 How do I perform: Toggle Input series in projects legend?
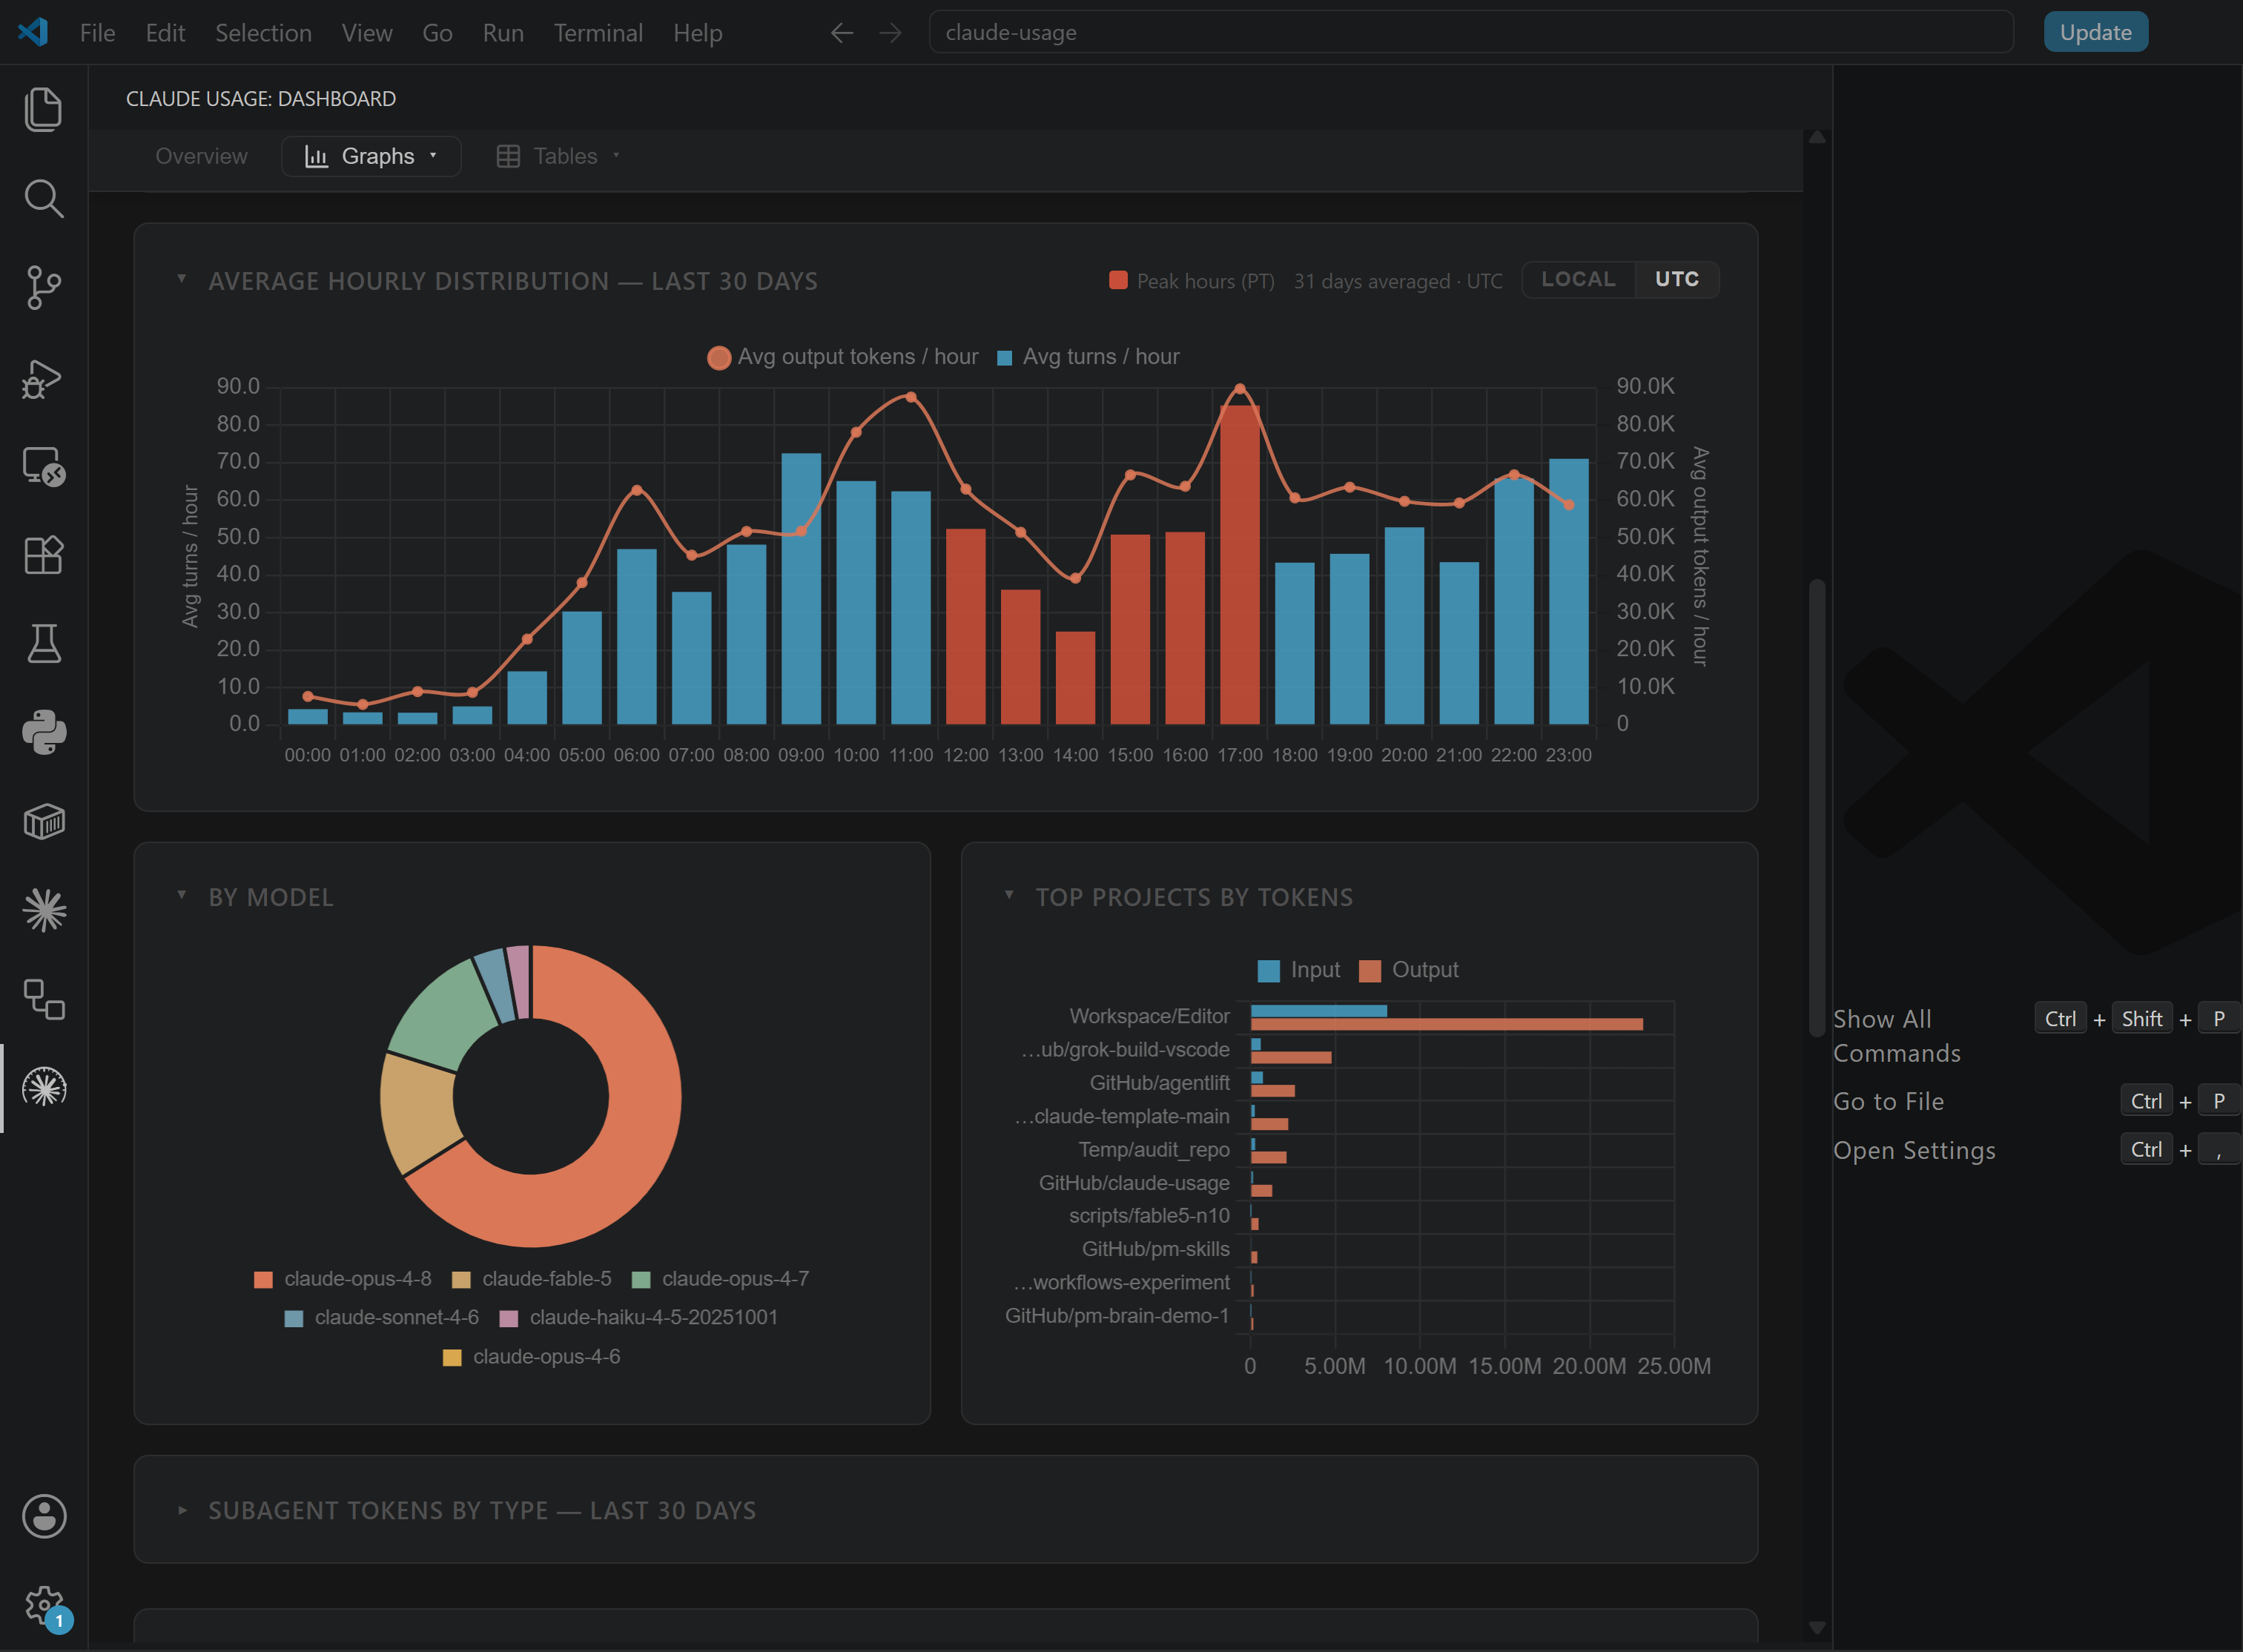(1298, 970)
